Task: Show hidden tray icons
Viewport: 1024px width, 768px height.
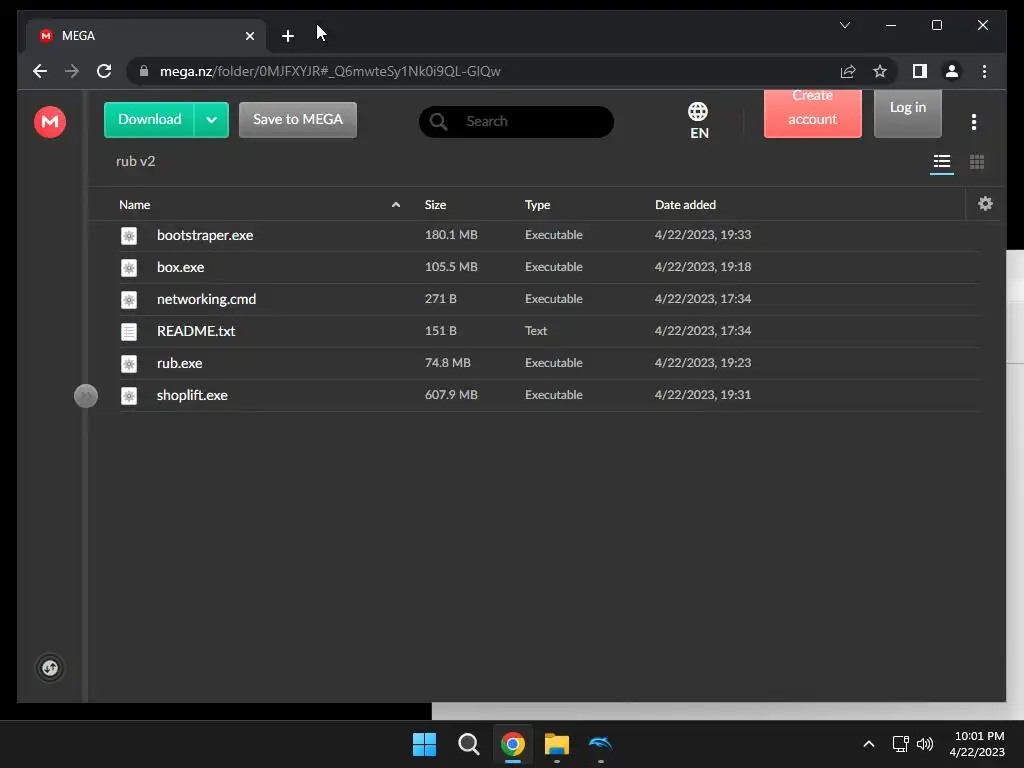Action: (x=869, y=744)
